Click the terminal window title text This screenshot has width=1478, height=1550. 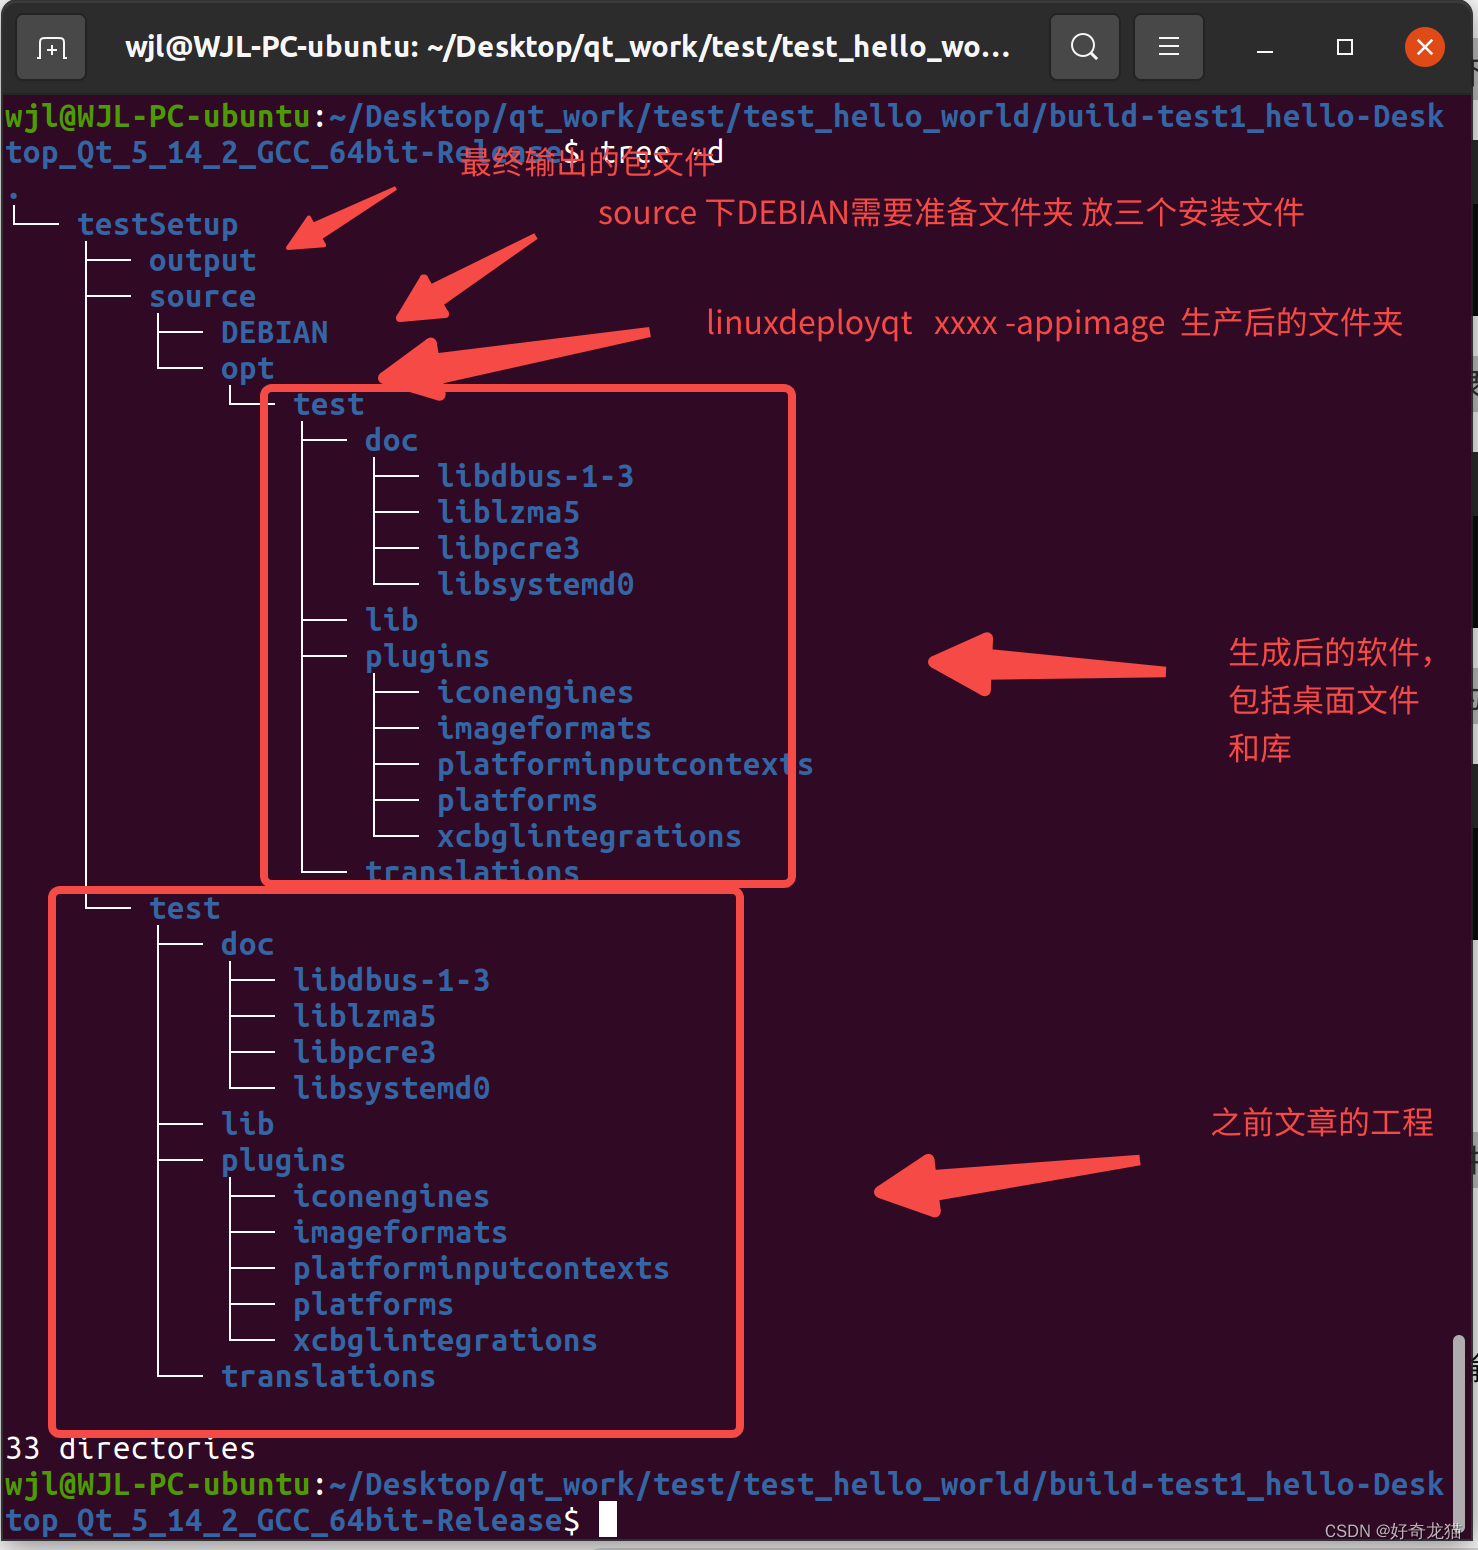[x=567, y=47]
